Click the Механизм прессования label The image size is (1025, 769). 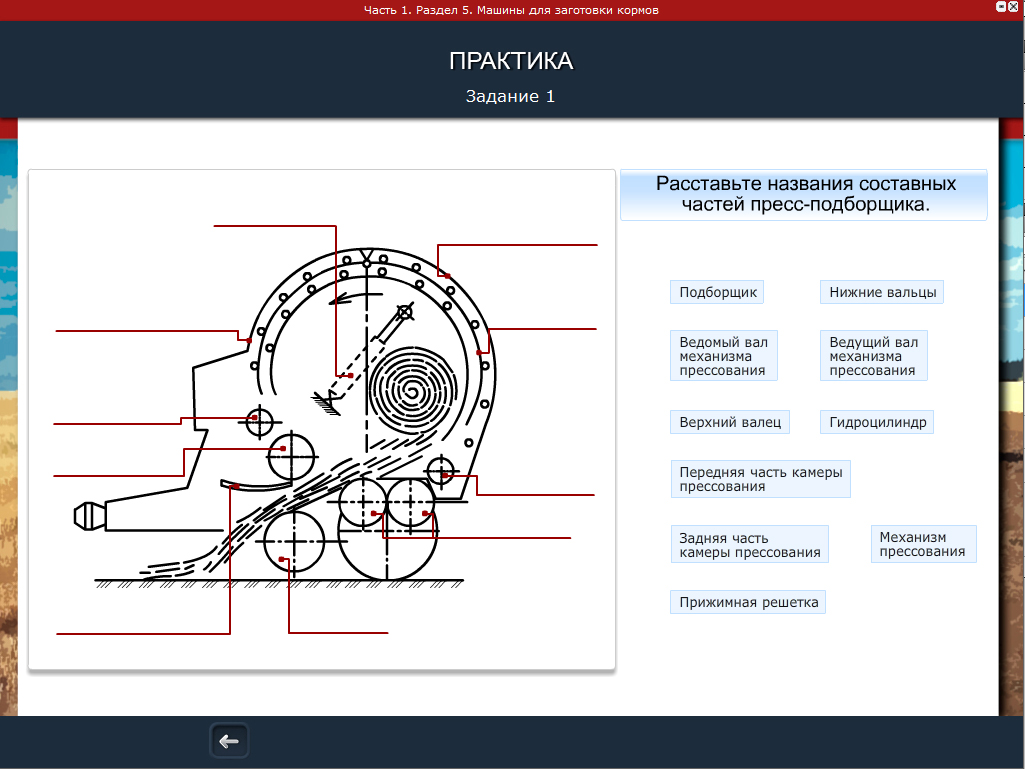[x=922, y=544]
